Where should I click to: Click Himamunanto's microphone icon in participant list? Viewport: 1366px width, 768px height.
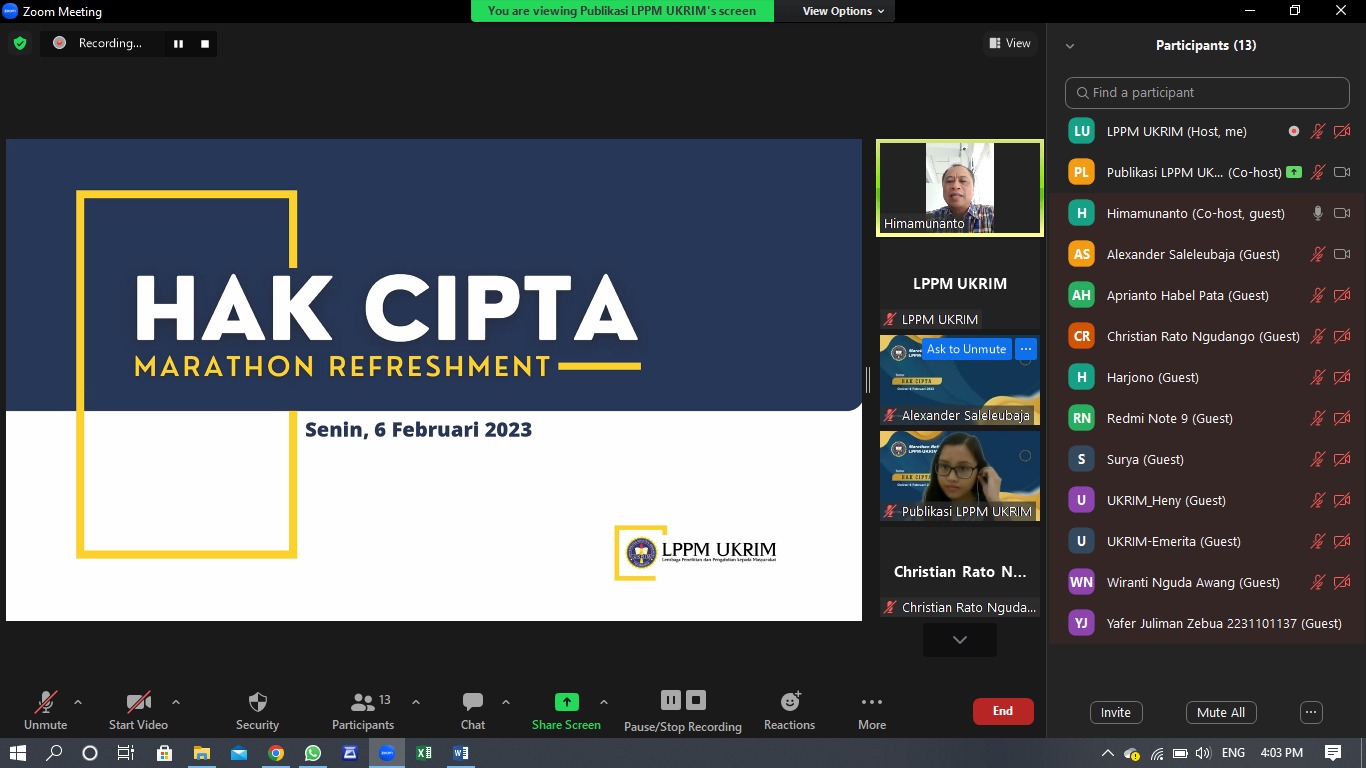pos(1318,213)
